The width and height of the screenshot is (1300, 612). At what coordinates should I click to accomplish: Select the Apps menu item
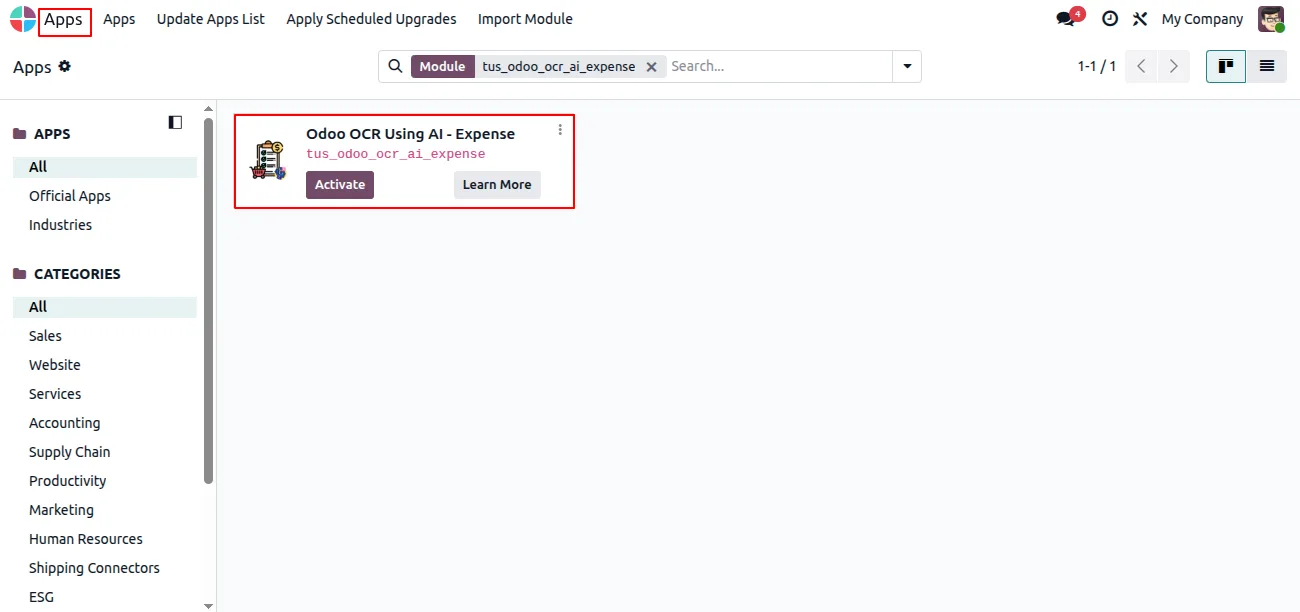[119, 19]
